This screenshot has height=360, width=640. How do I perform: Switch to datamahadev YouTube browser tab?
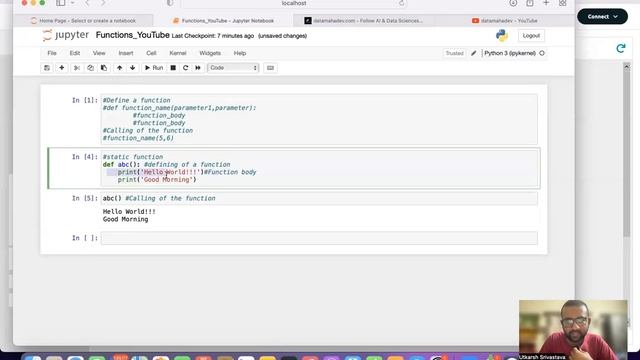(504, 20)
